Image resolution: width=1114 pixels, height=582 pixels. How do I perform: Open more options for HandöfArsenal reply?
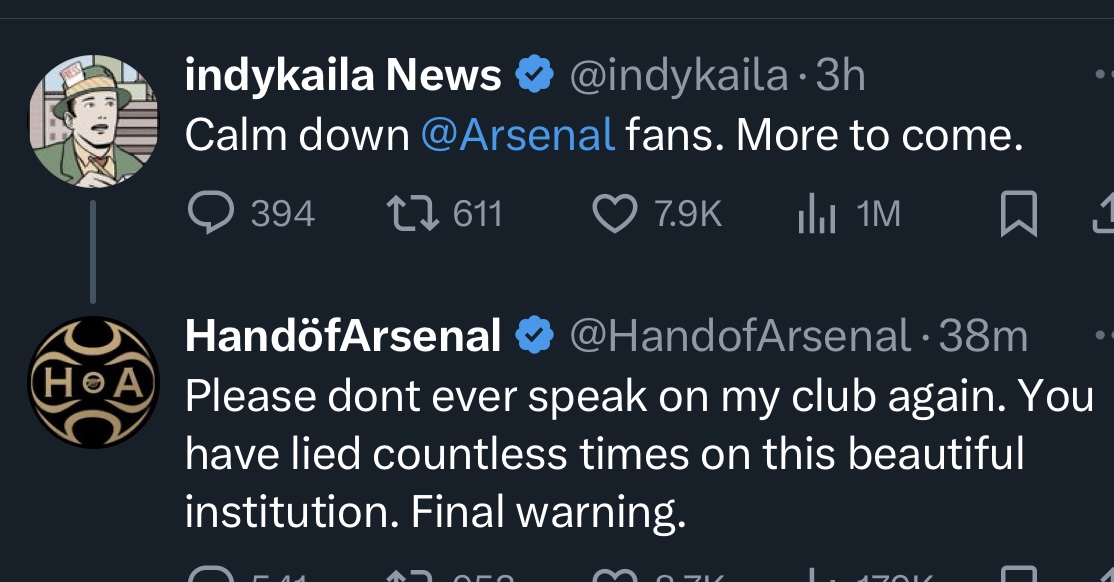click(1103, 336)
